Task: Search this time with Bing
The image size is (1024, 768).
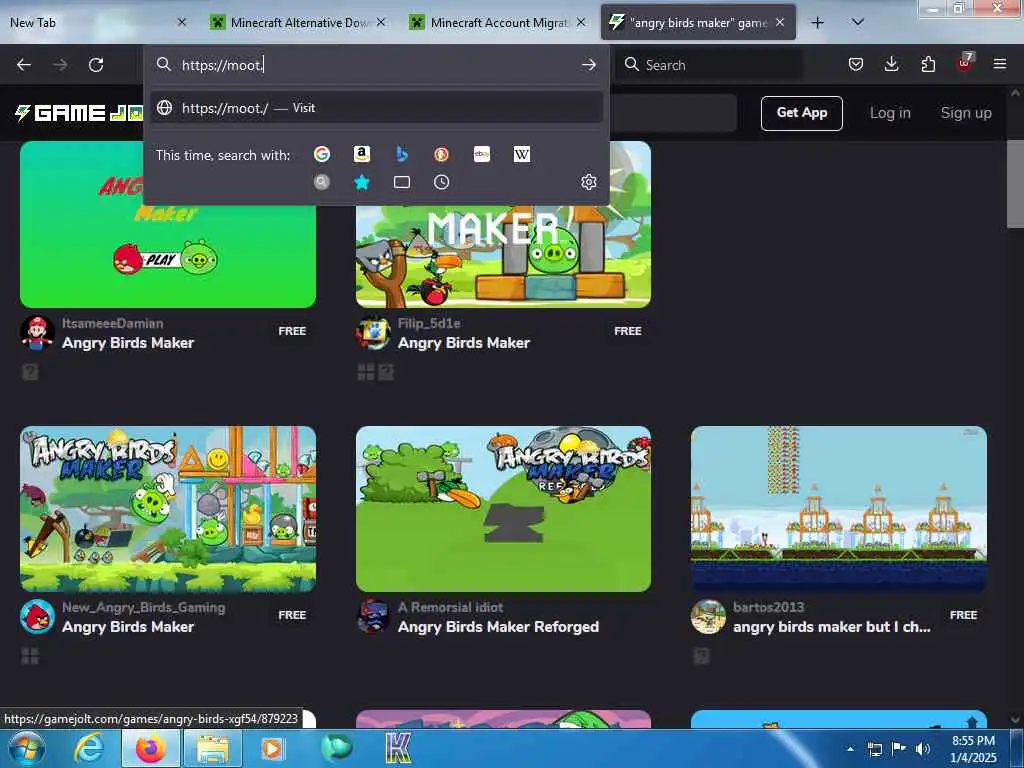Action: coord(402,154)
